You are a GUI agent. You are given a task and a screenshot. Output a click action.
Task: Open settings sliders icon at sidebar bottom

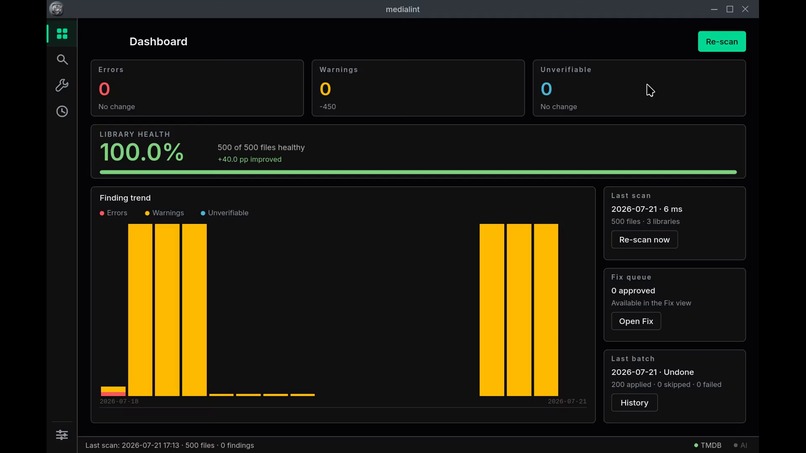click(62, 435)
